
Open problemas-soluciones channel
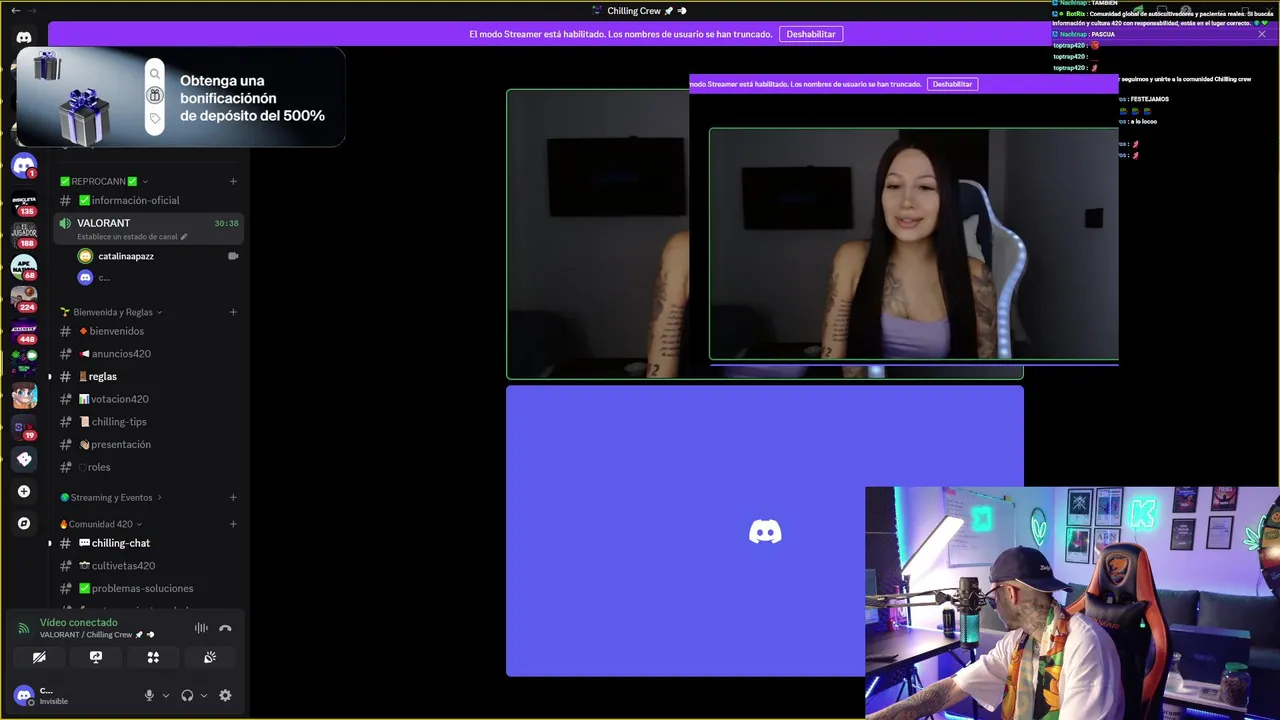pyautogui.click(x=148, y=588)
